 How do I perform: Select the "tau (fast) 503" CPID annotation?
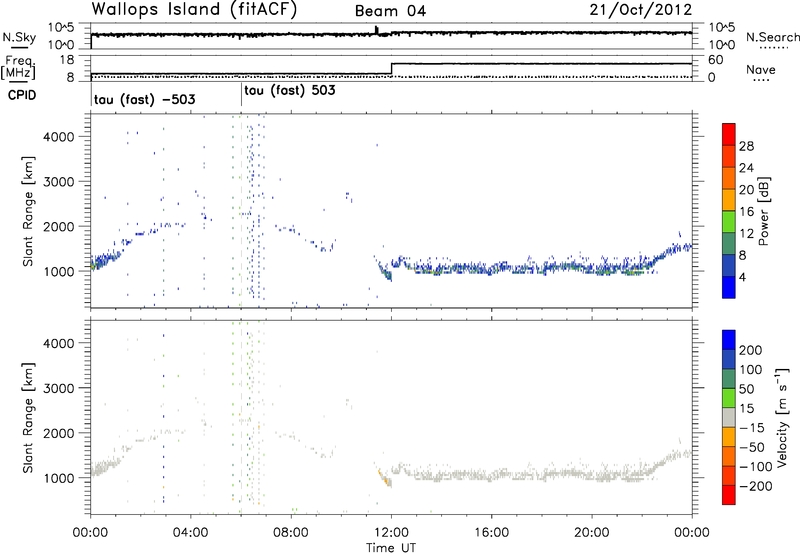(290, 91)
